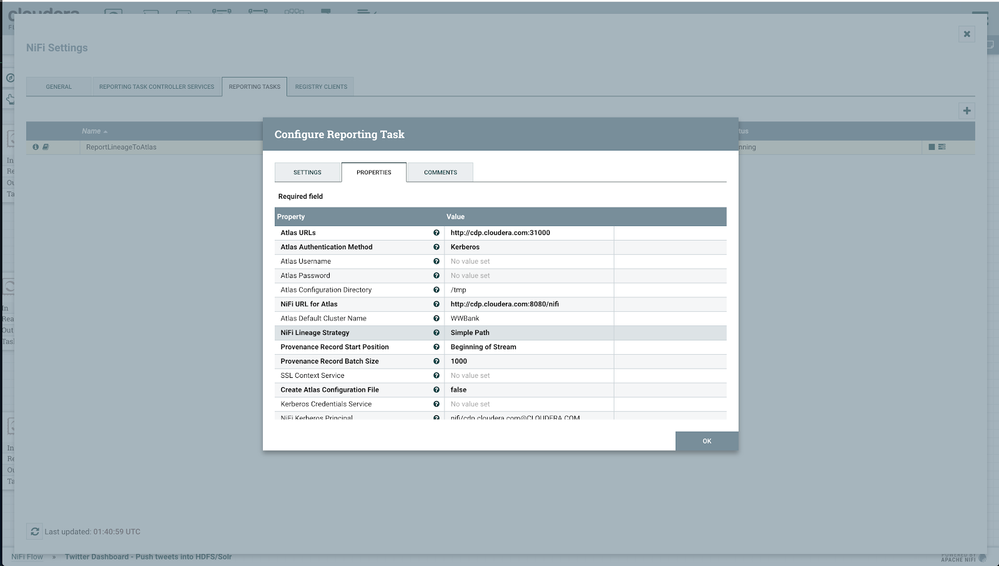Switch to the Properties tab

point(374,172)
